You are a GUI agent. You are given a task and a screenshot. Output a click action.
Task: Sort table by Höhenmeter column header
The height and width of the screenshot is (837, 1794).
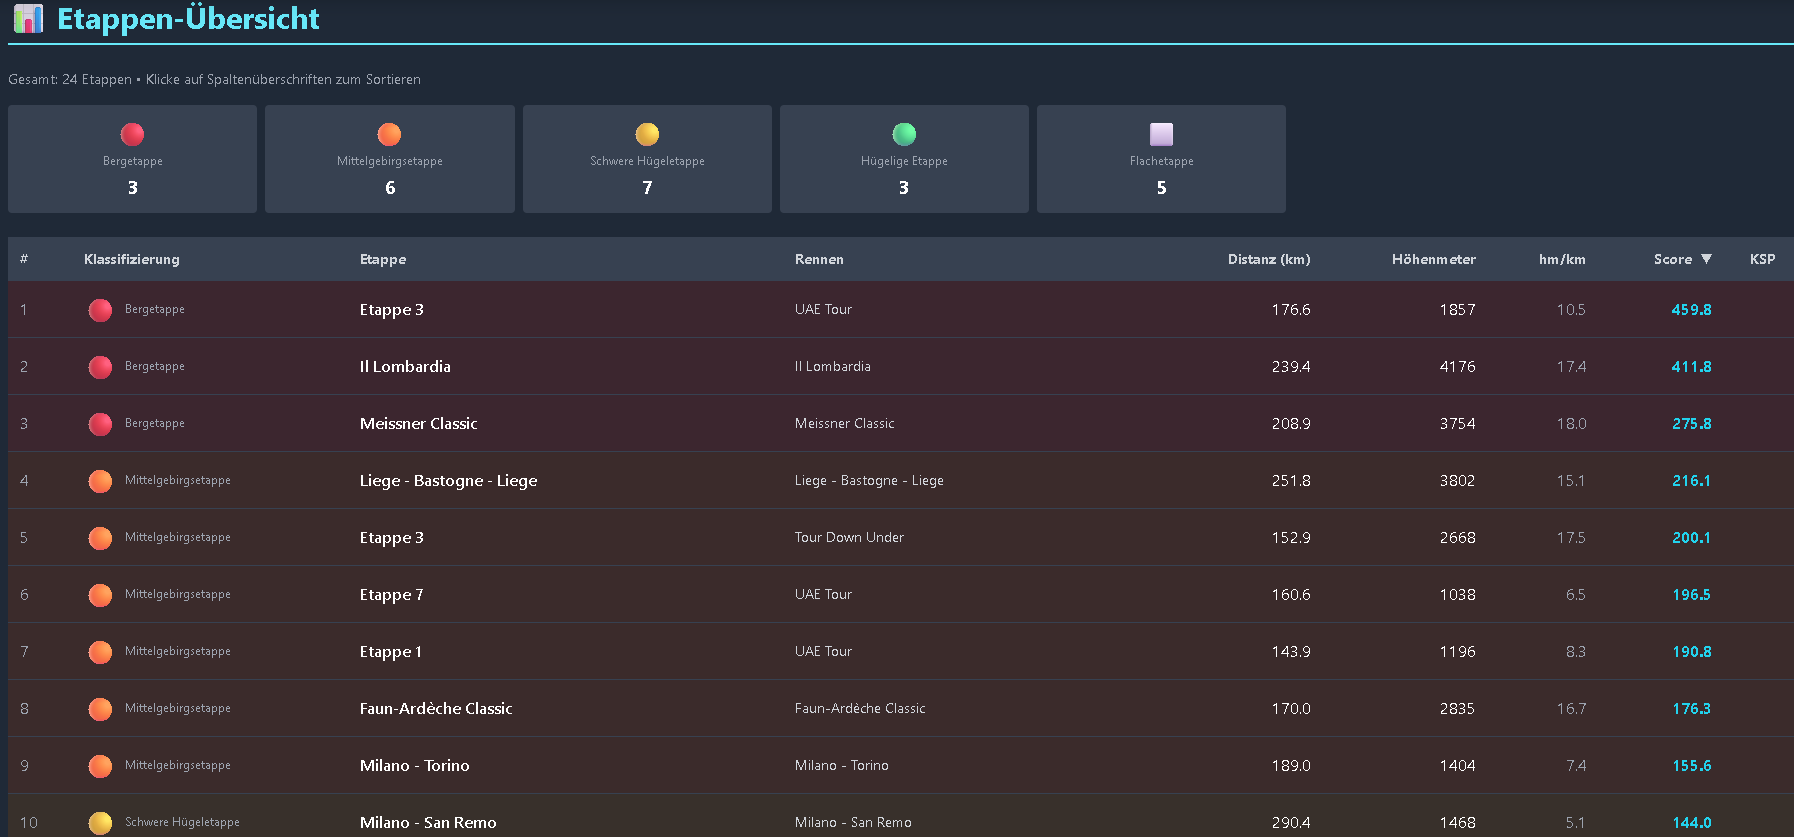coord(1433,259)
